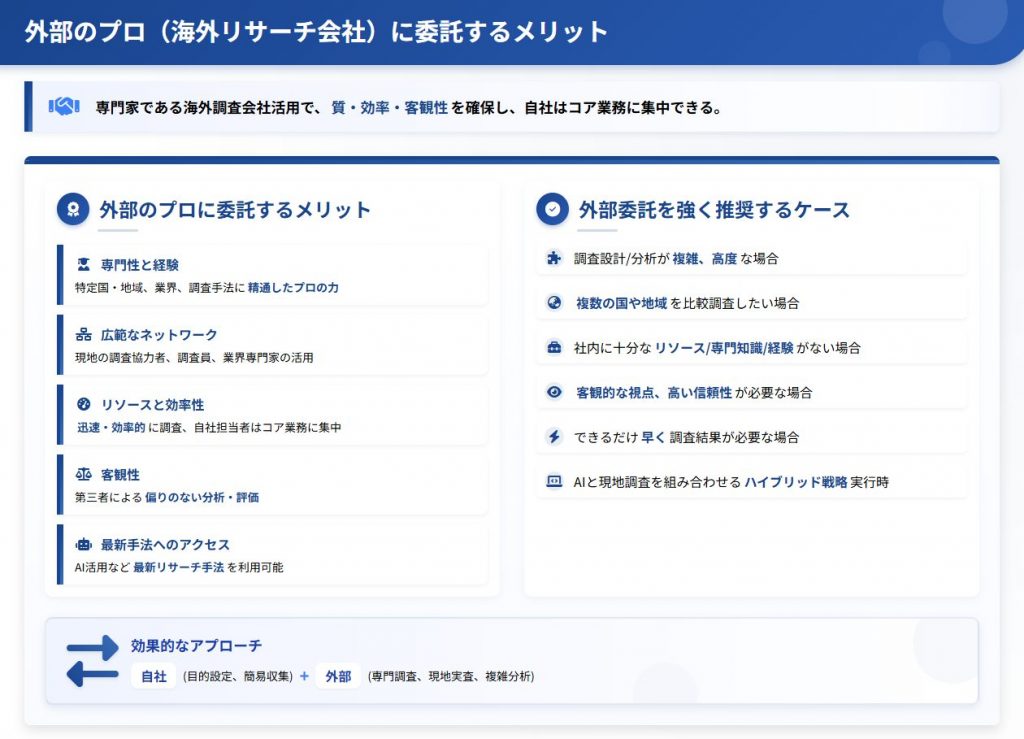This screenshot has width=1024, height=739.
Task: Click the handshake icon in the summary banner
Action: (x=64, y=106)
